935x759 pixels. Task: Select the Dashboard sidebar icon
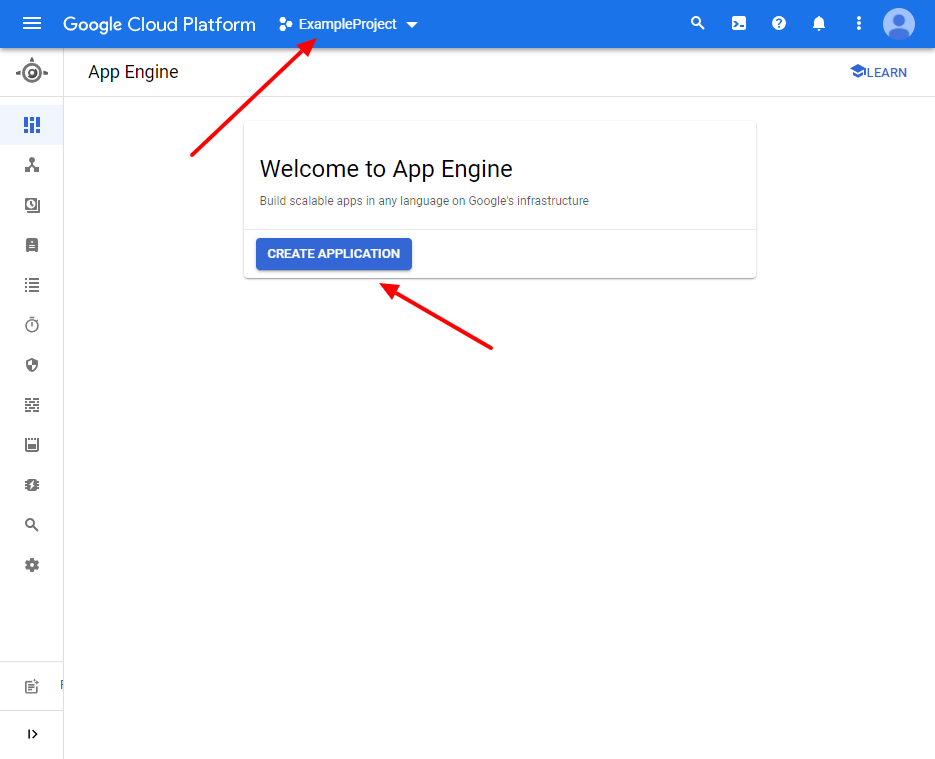[x=32, y=125]
